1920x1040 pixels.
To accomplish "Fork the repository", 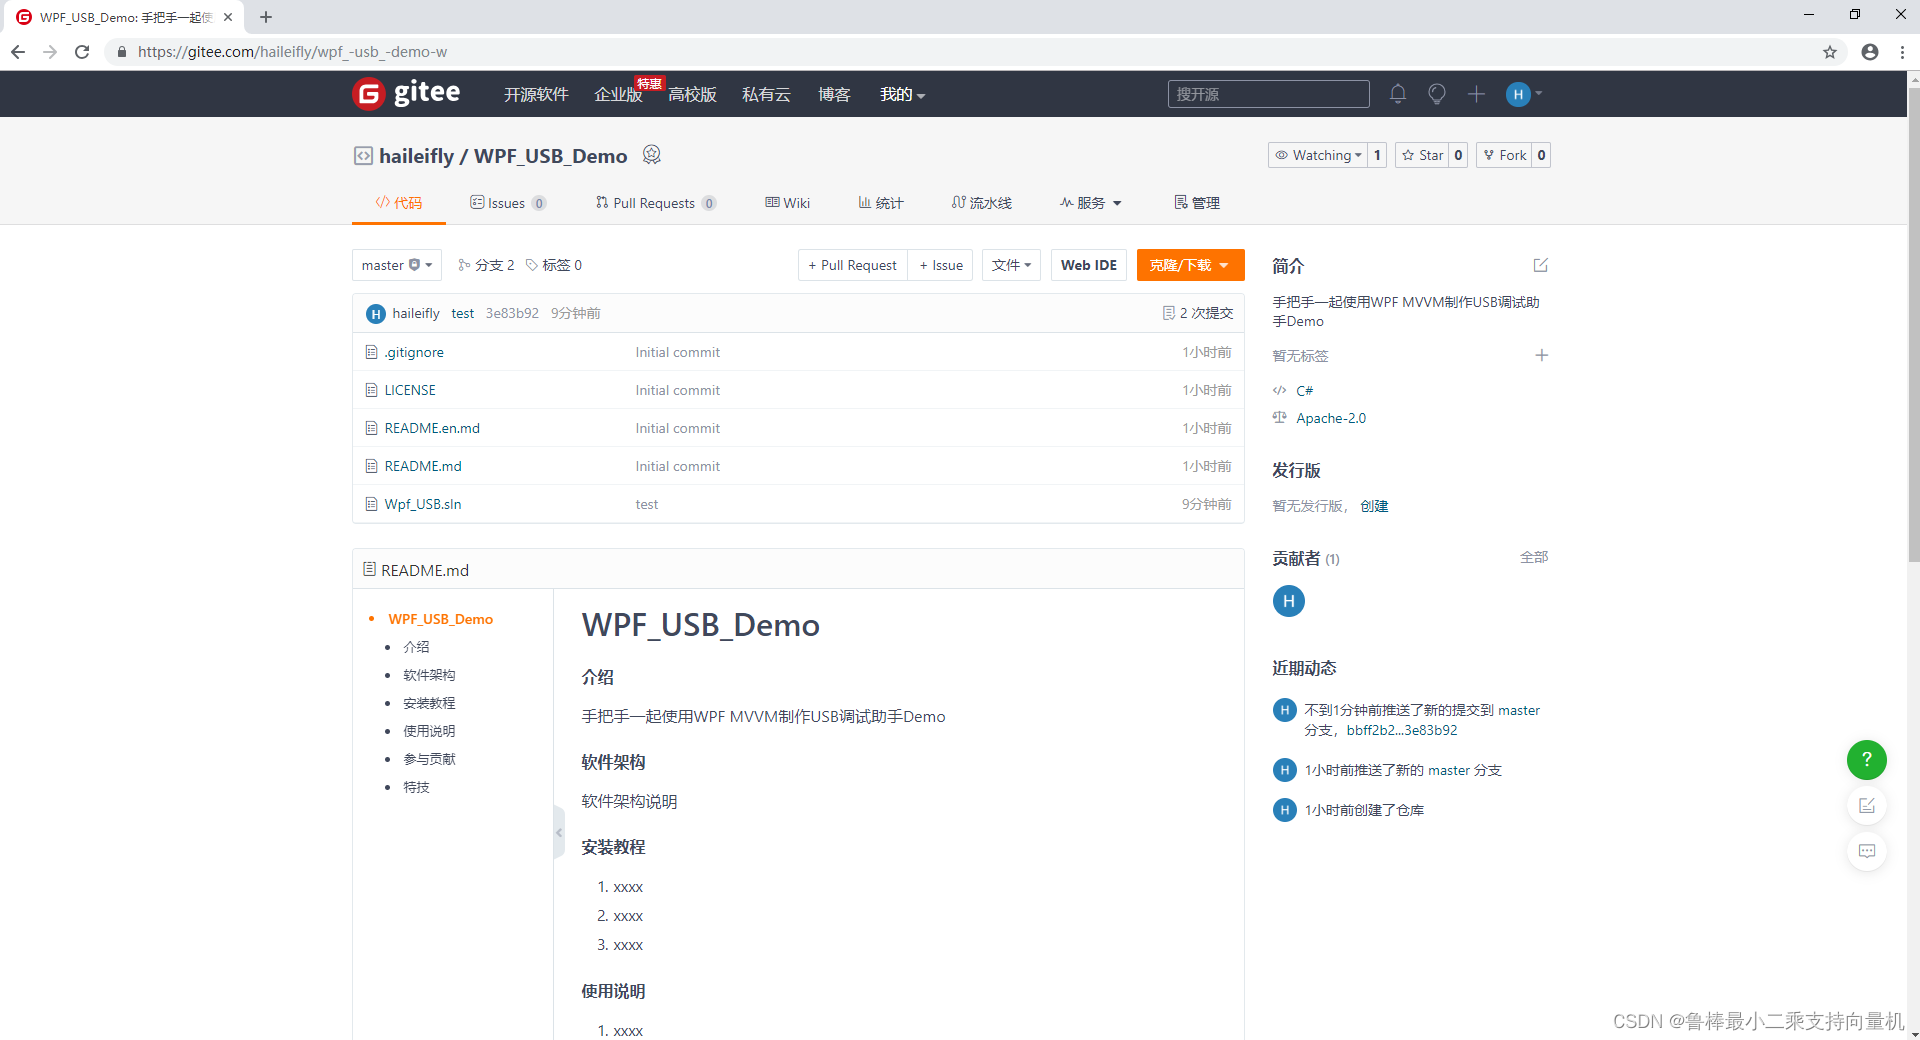I will 1504,155.
